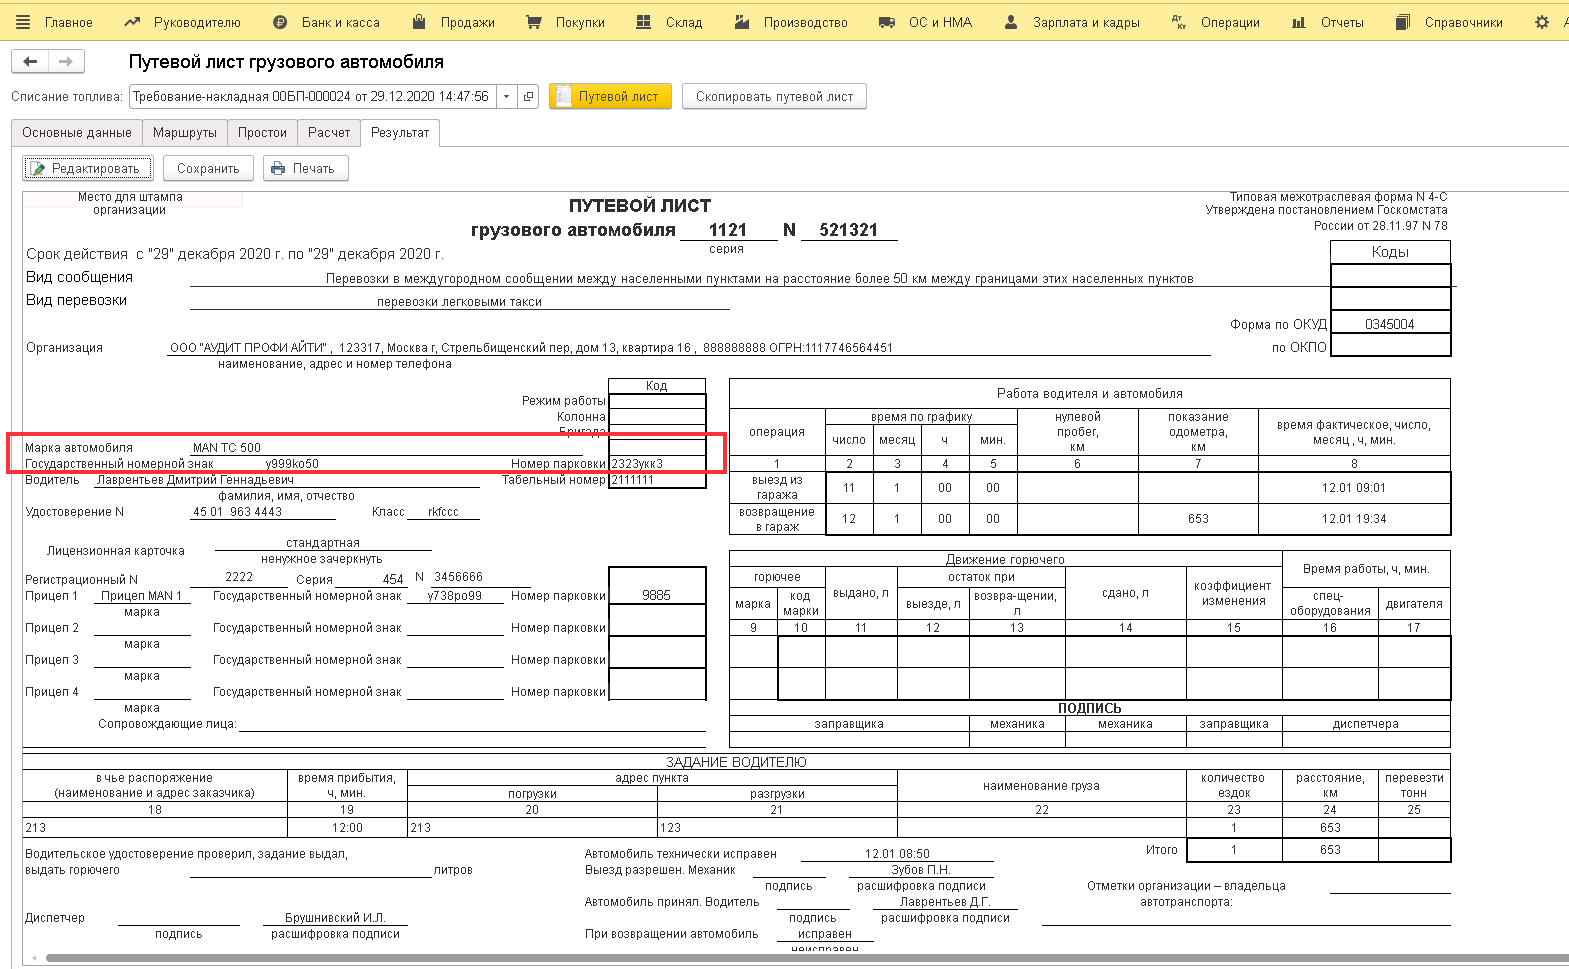1569x969 pixels.
Task: Select the waybill number 521321
Action: point(848,230)
